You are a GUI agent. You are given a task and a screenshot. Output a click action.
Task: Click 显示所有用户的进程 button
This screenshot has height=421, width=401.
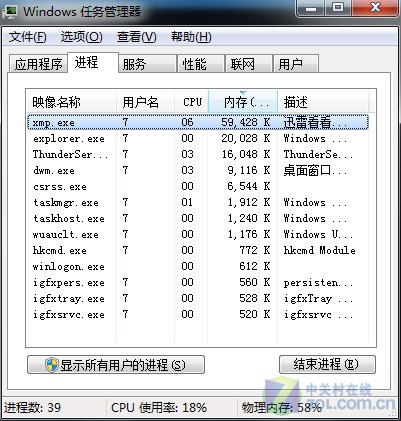116,365
